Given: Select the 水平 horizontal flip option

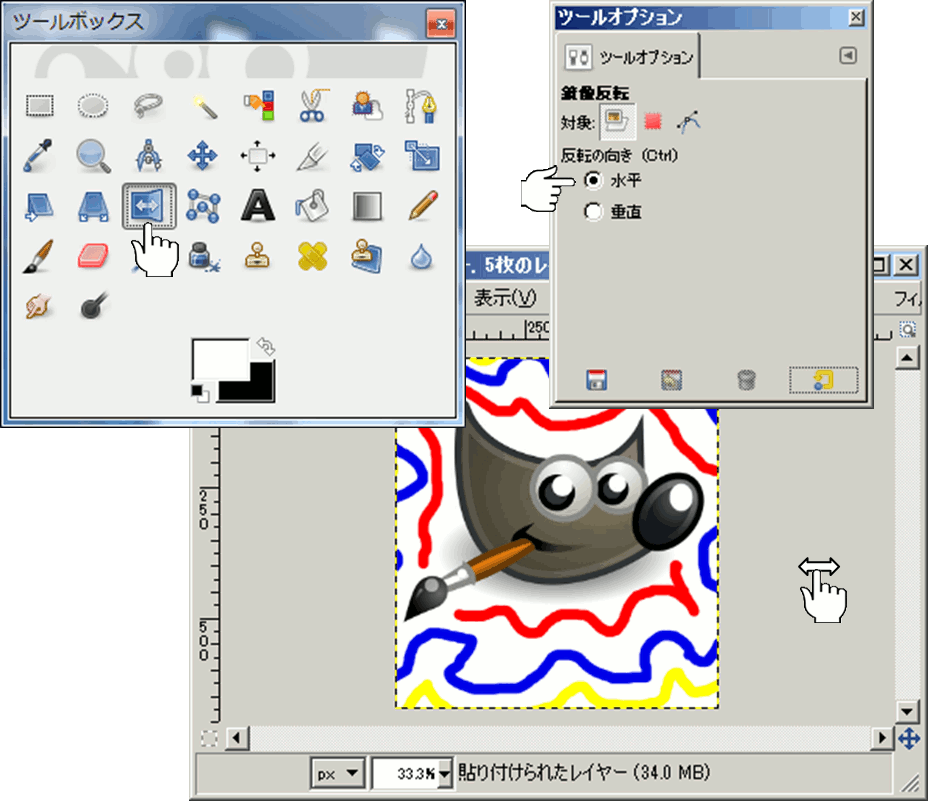Looking at the screenshot, I should 594,180.
